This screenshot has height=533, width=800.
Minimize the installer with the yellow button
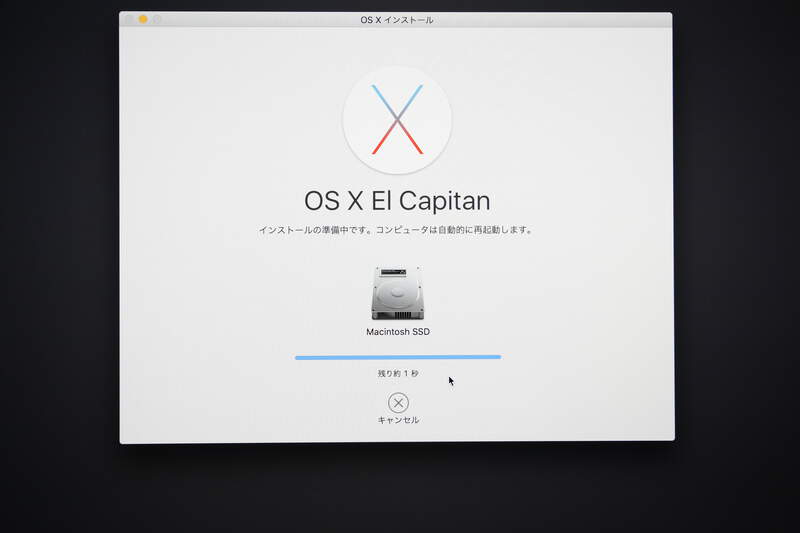pos(143,19)
